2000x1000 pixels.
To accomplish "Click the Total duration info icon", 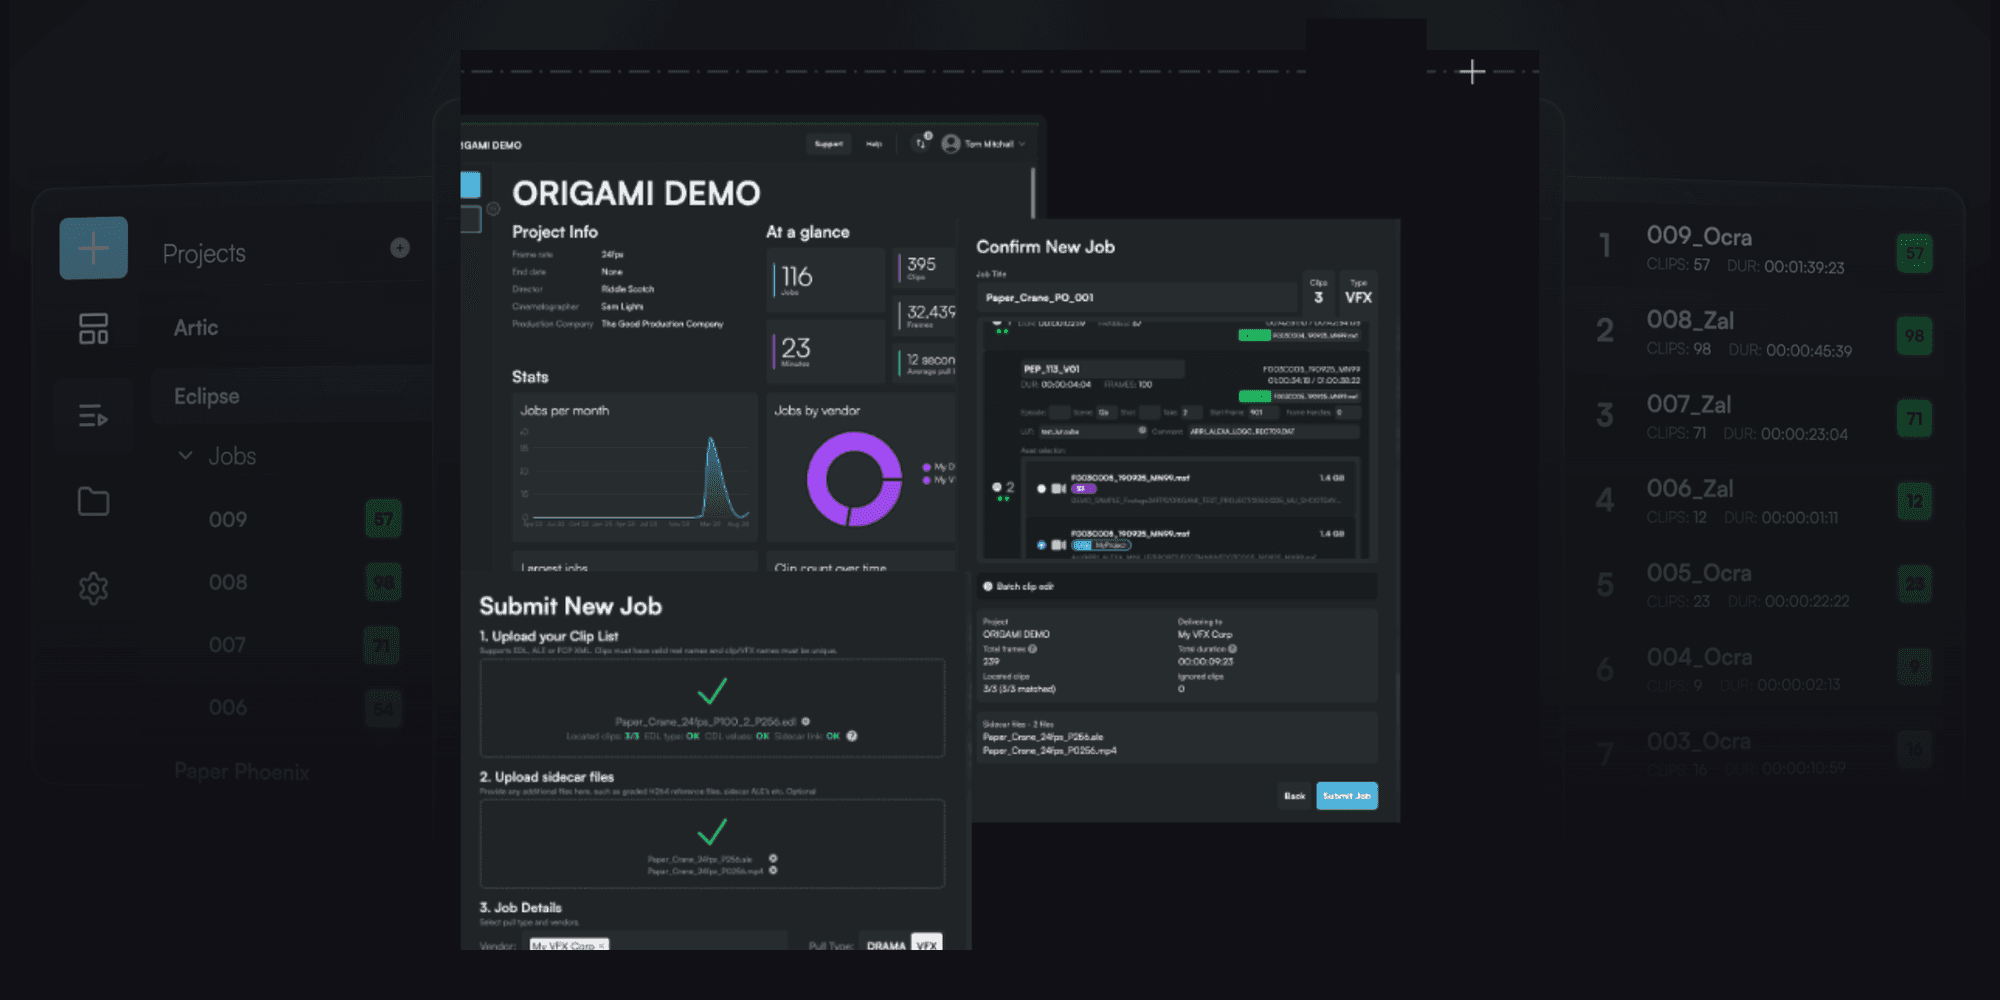I will click(x=1232, y=649).
